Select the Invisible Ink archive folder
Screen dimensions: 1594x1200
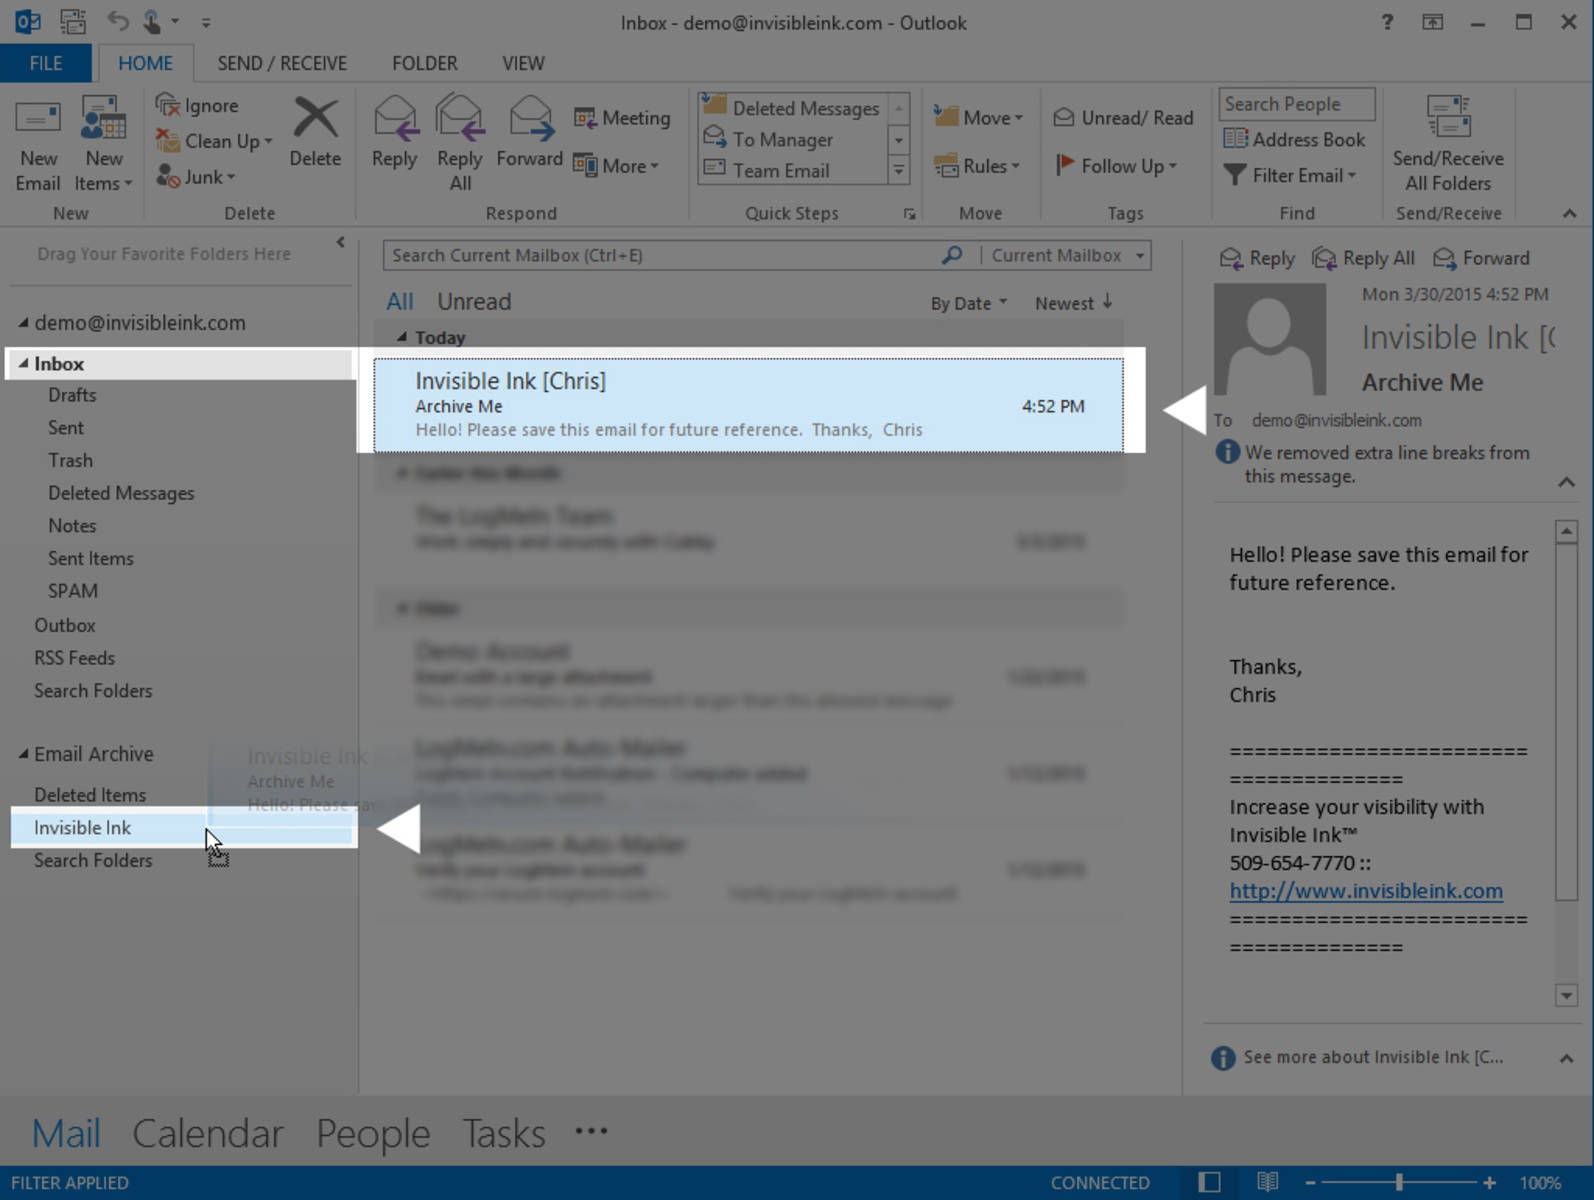[x=183, y=828]
